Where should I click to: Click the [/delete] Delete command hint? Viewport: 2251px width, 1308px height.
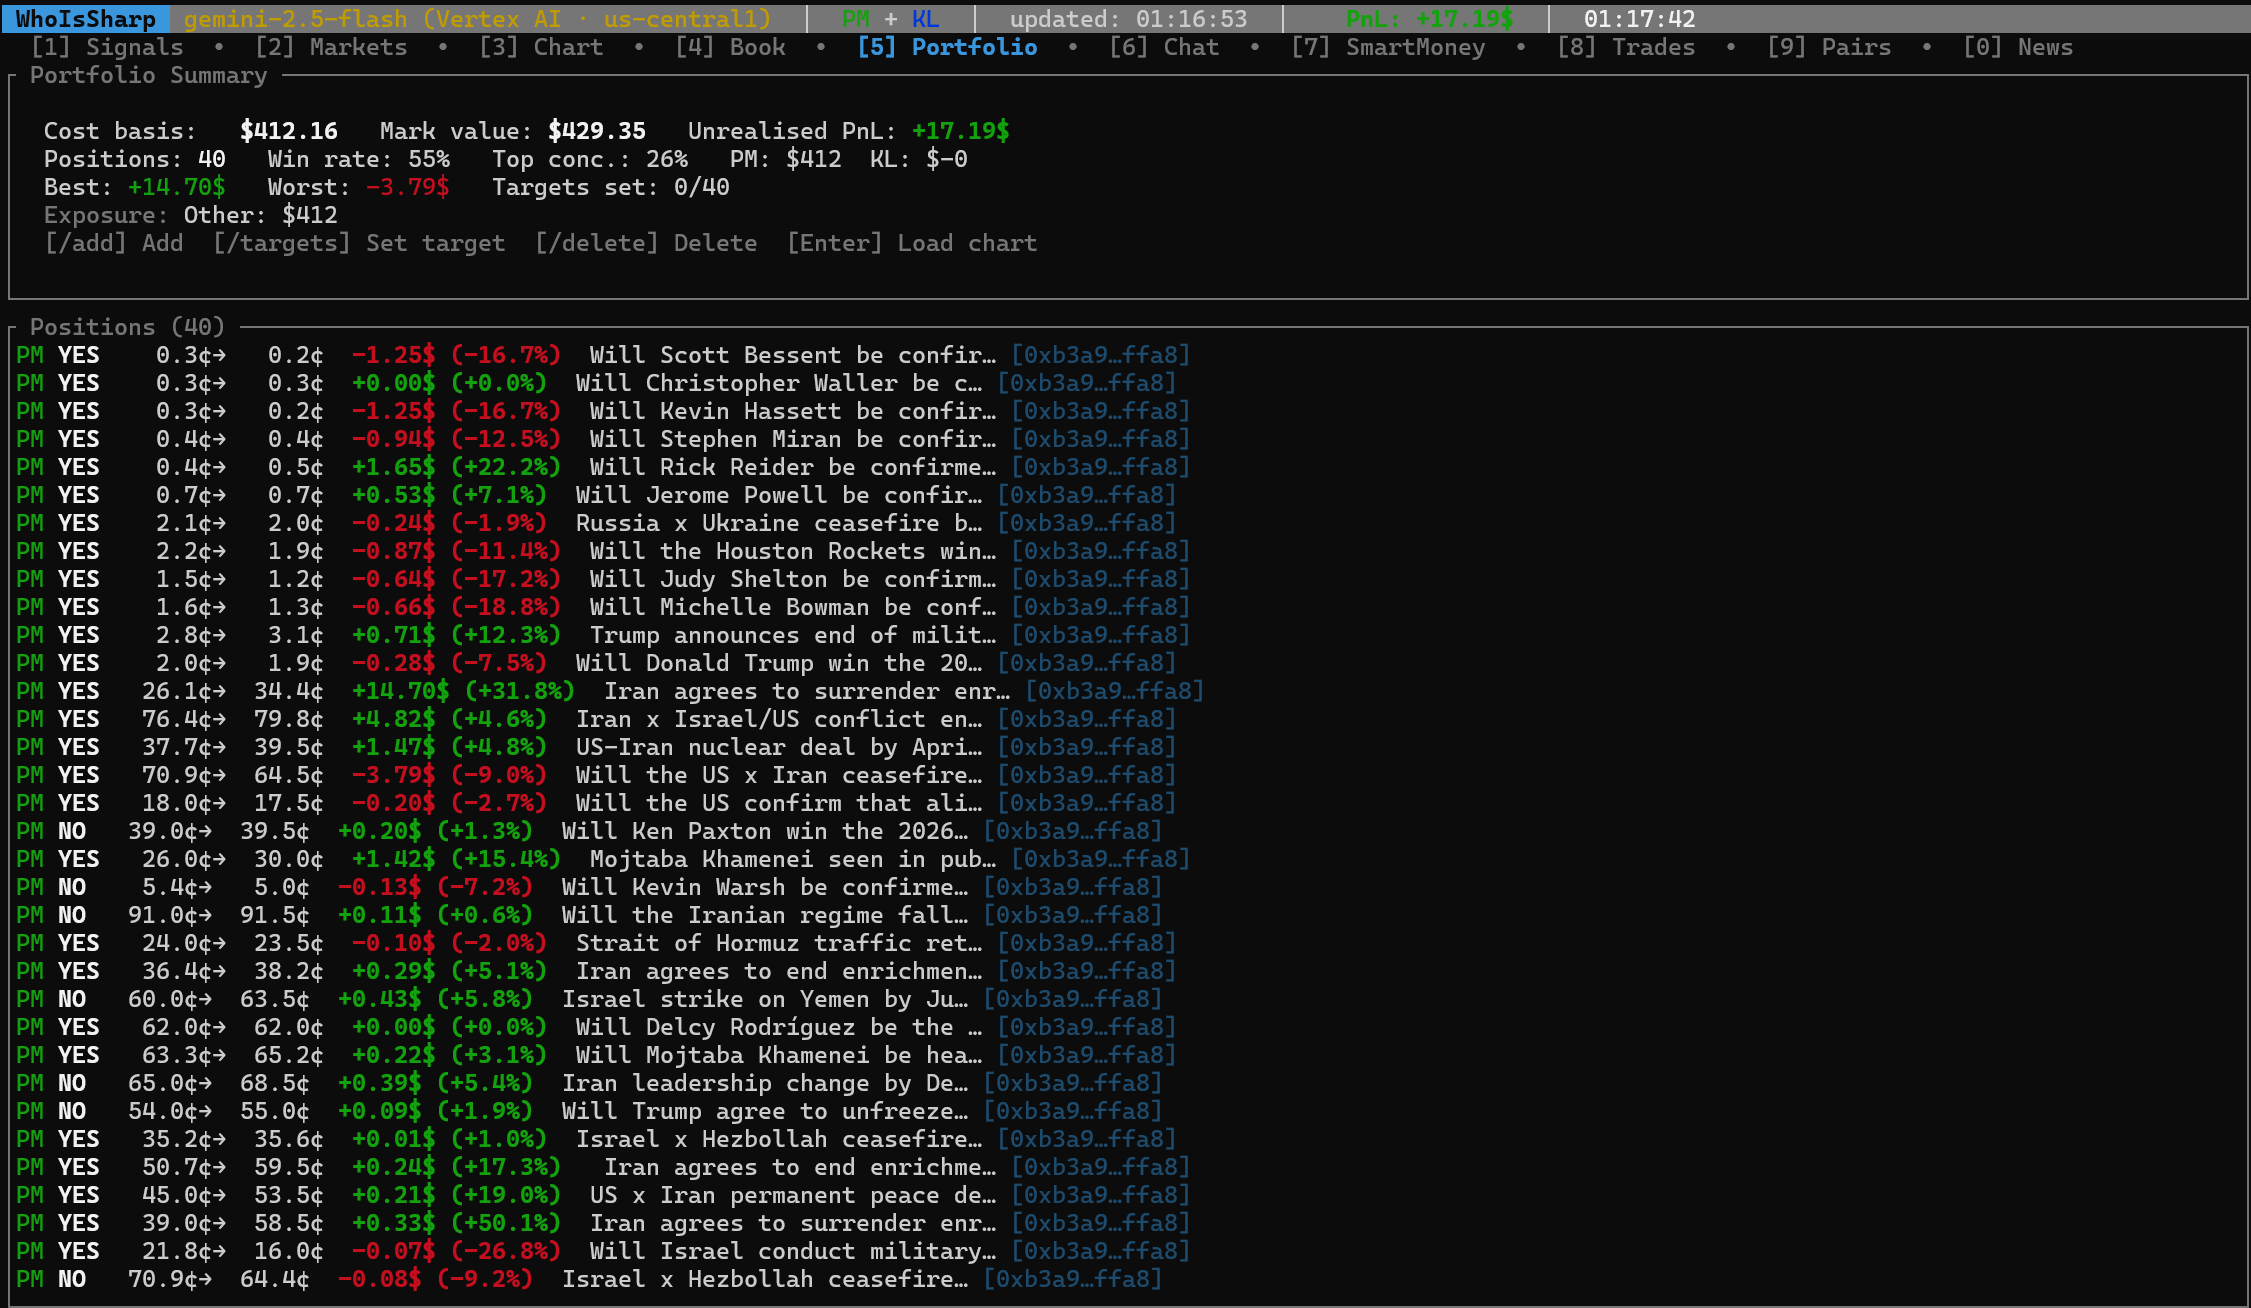pyautogui.click(x=646, y=243)
